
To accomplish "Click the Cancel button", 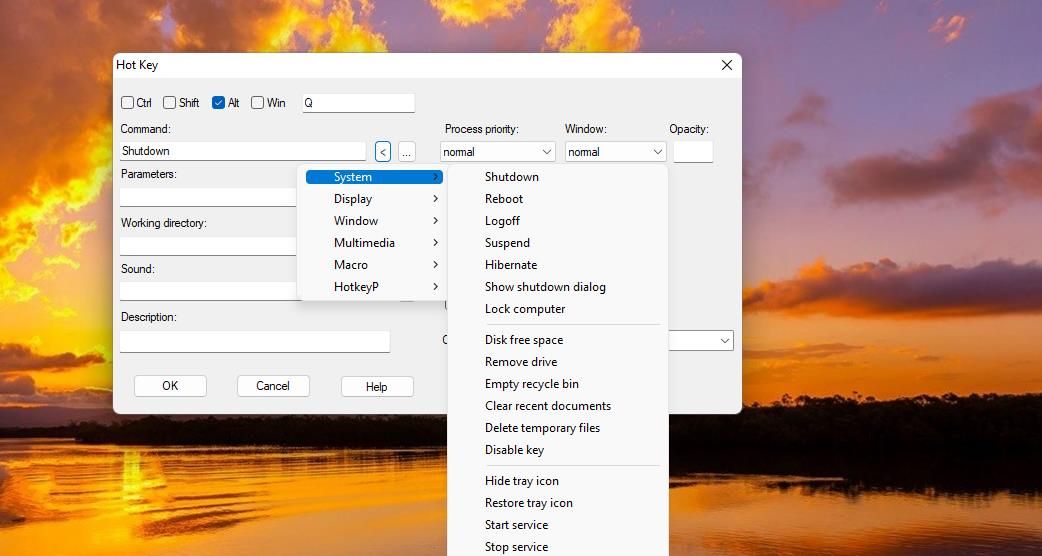I will [x=273, y=386].
